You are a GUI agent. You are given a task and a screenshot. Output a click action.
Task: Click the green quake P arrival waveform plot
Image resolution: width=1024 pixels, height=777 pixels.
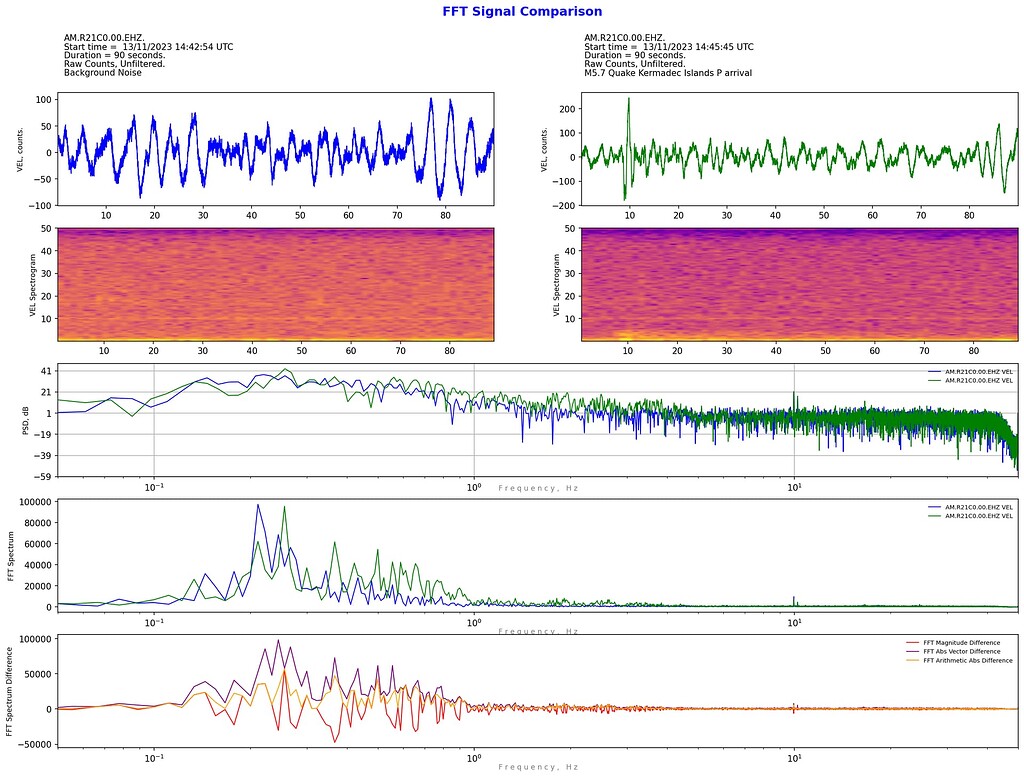(x=797, y=150)
